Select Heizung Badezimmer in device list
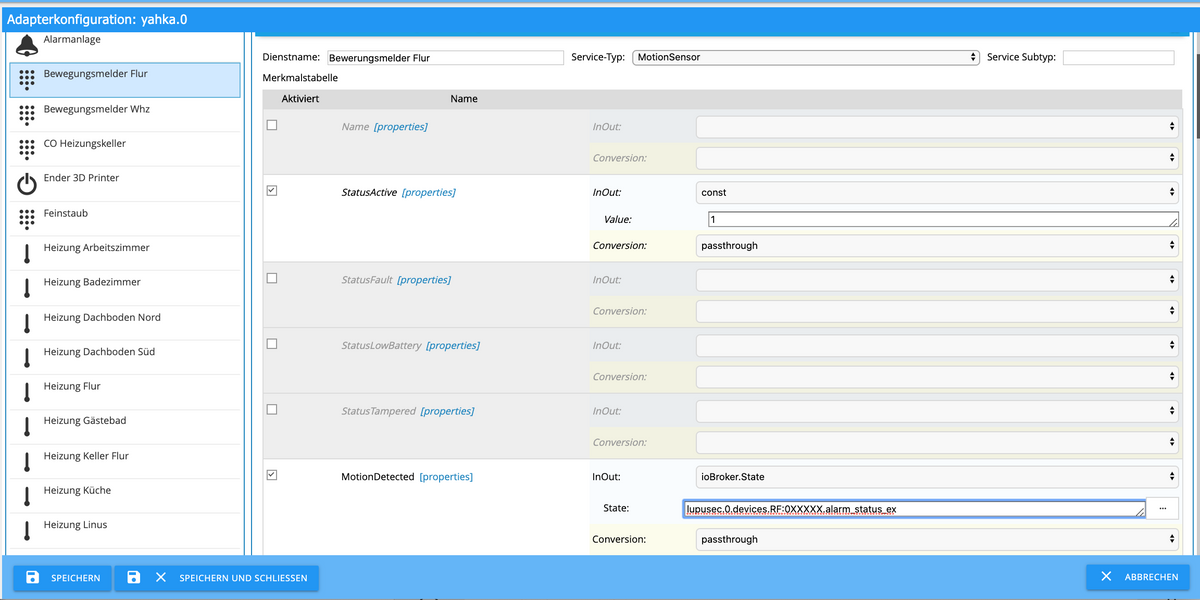This screenshot has height=600, width=1200. point(125,288)
